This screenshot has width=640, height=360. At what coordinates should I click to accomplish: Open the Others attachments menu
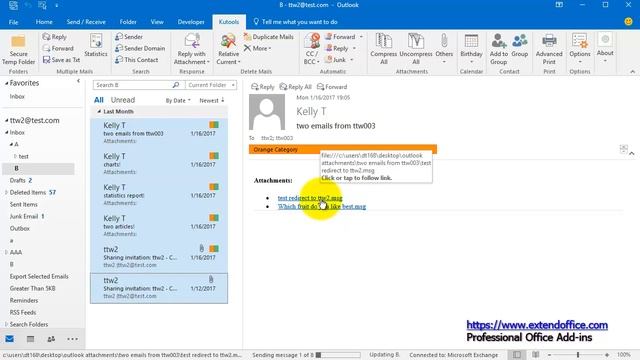(444, 49)
